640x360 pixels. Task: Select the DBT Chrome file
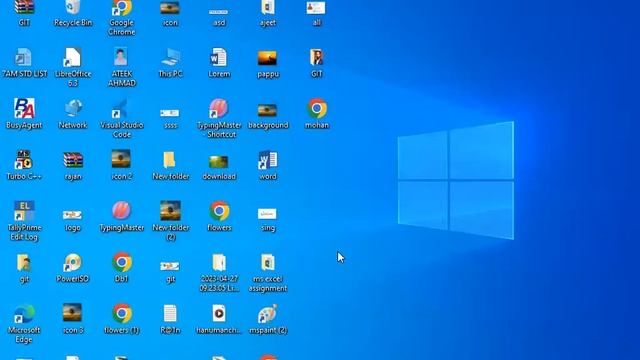[122, 268]
